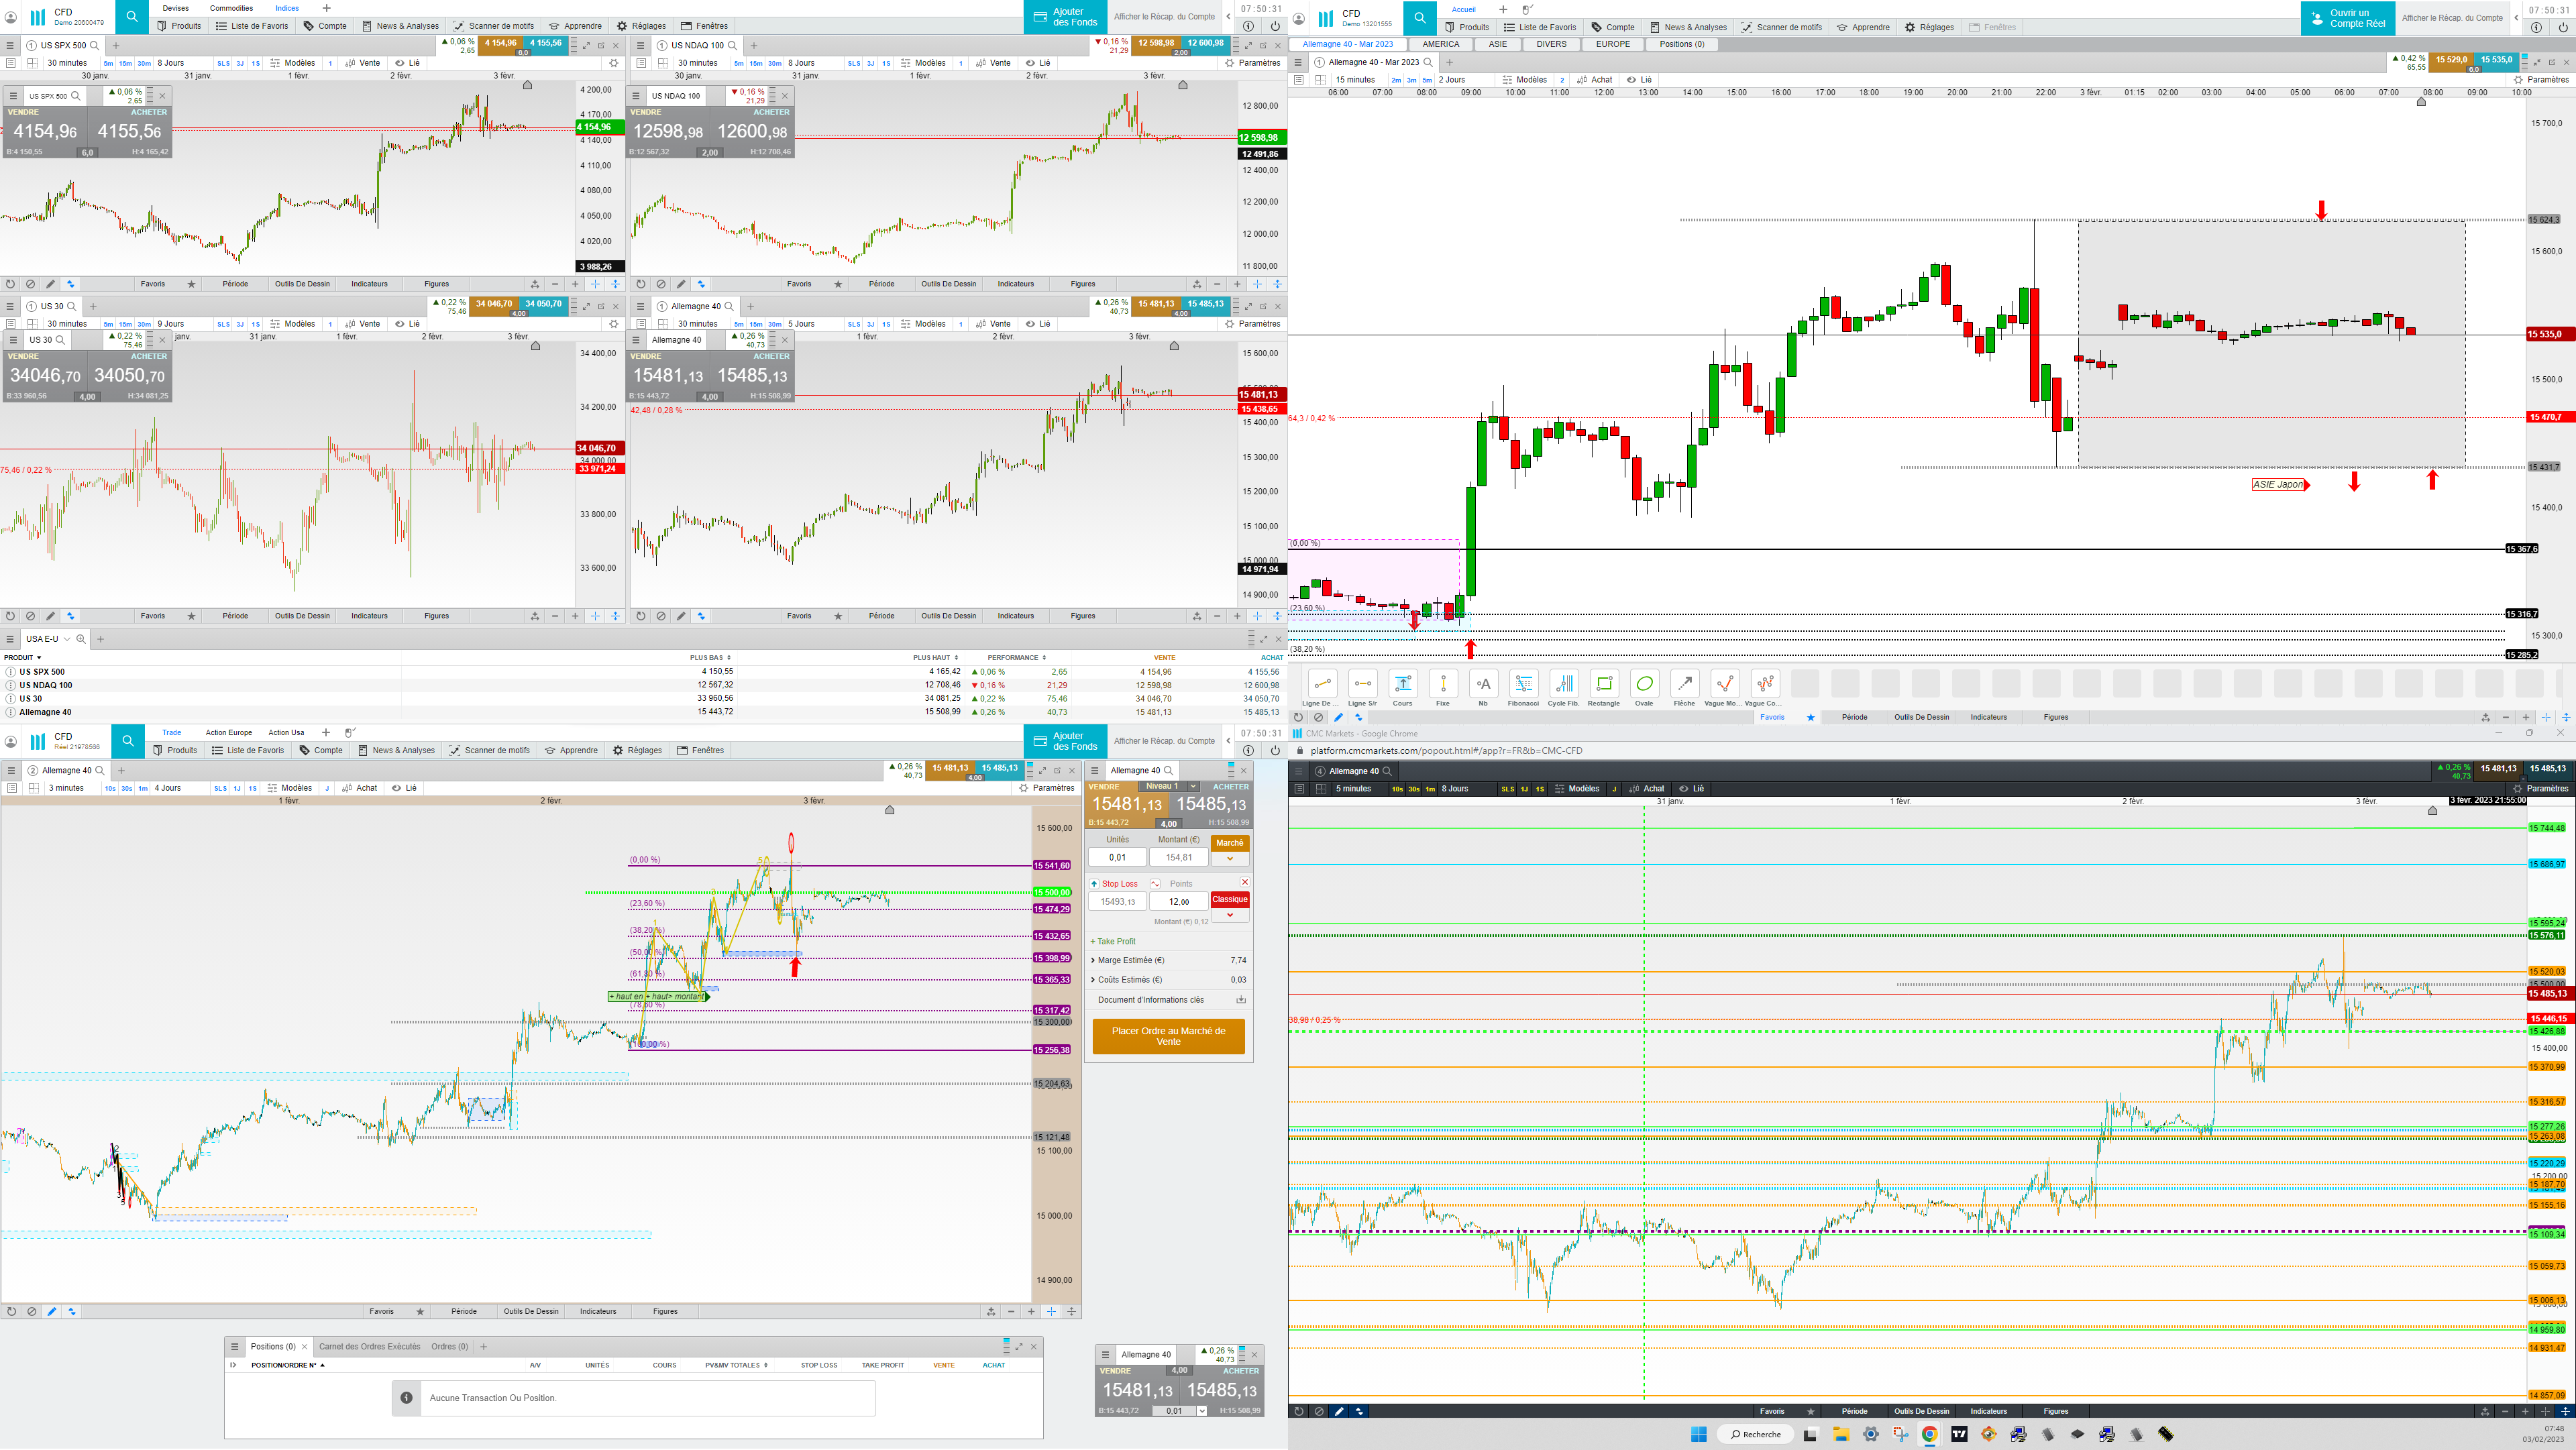Open the Commodities tab
Screen dimensions: 2576x1450
coord(231,8)
